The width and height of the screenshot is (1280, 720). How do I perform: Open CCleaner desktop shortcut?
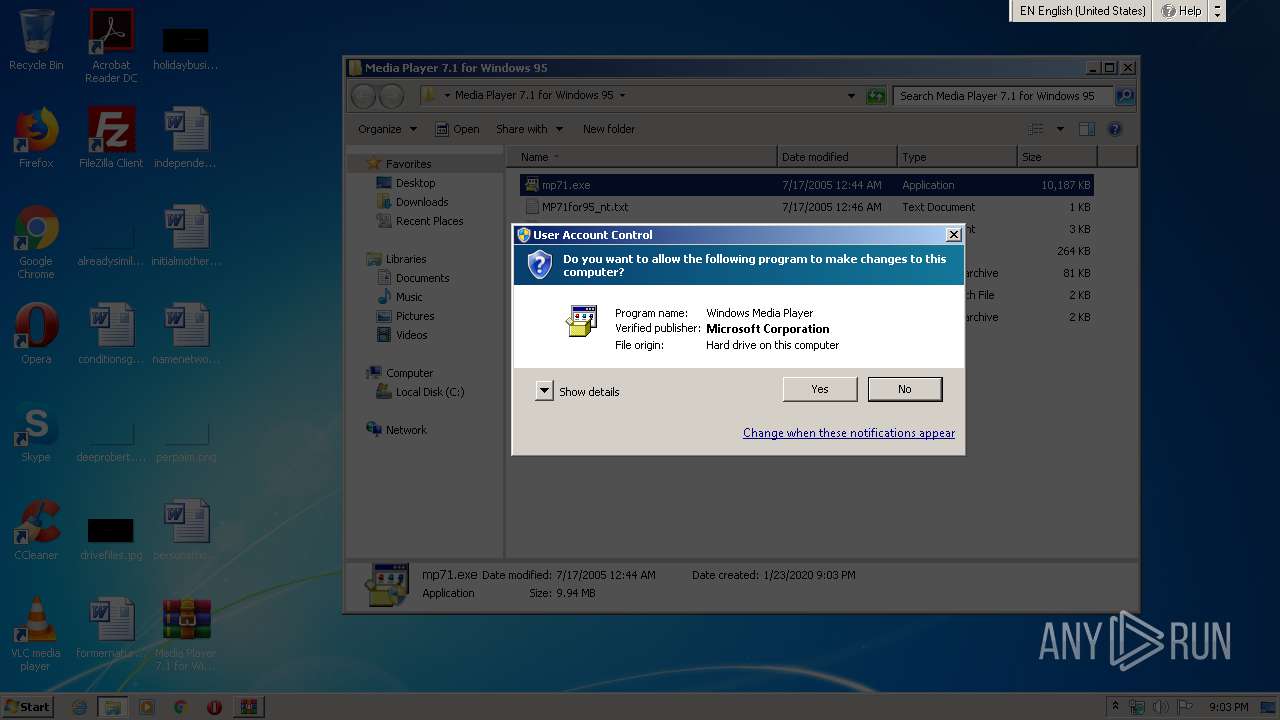click(36, 530)
